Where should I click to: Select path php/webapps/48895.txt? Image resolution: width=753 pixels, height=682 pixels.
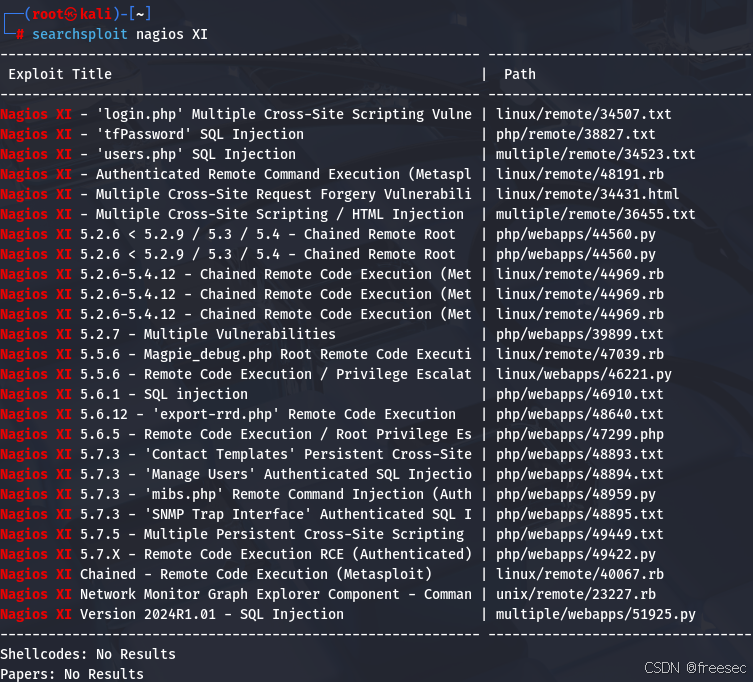pos(580,514)
